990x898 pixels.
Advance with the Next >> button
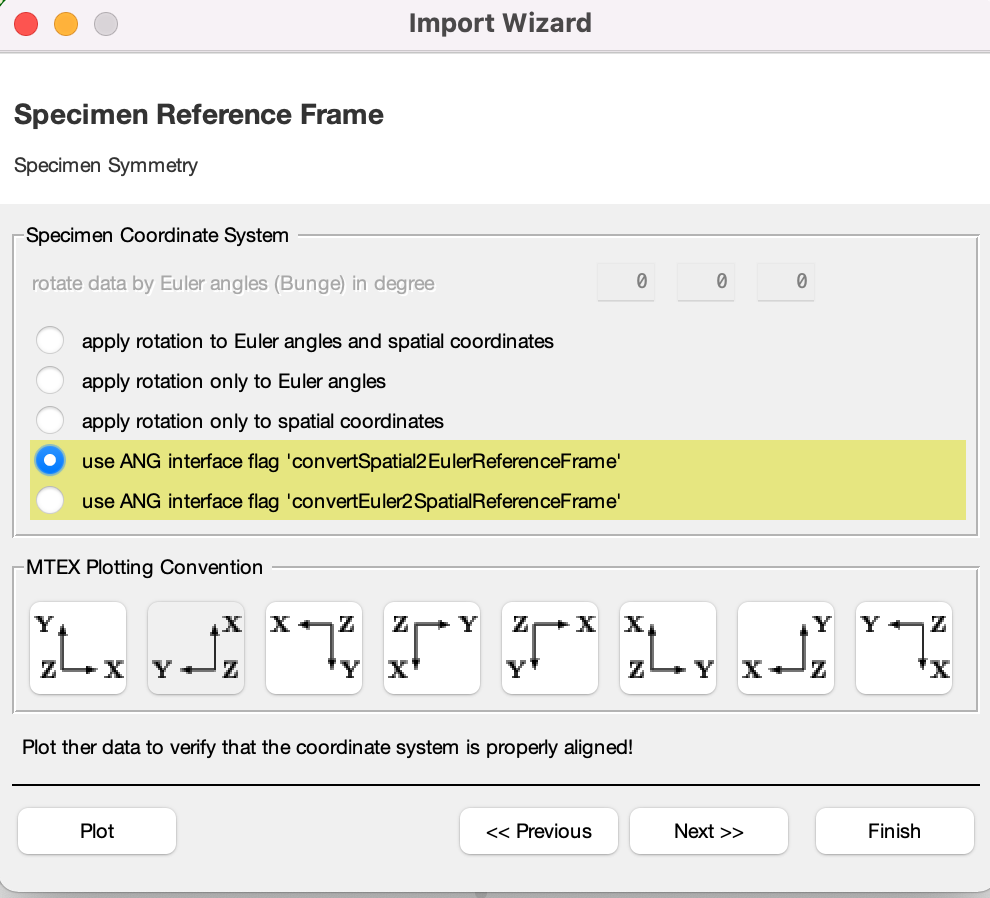coord(709,831)
